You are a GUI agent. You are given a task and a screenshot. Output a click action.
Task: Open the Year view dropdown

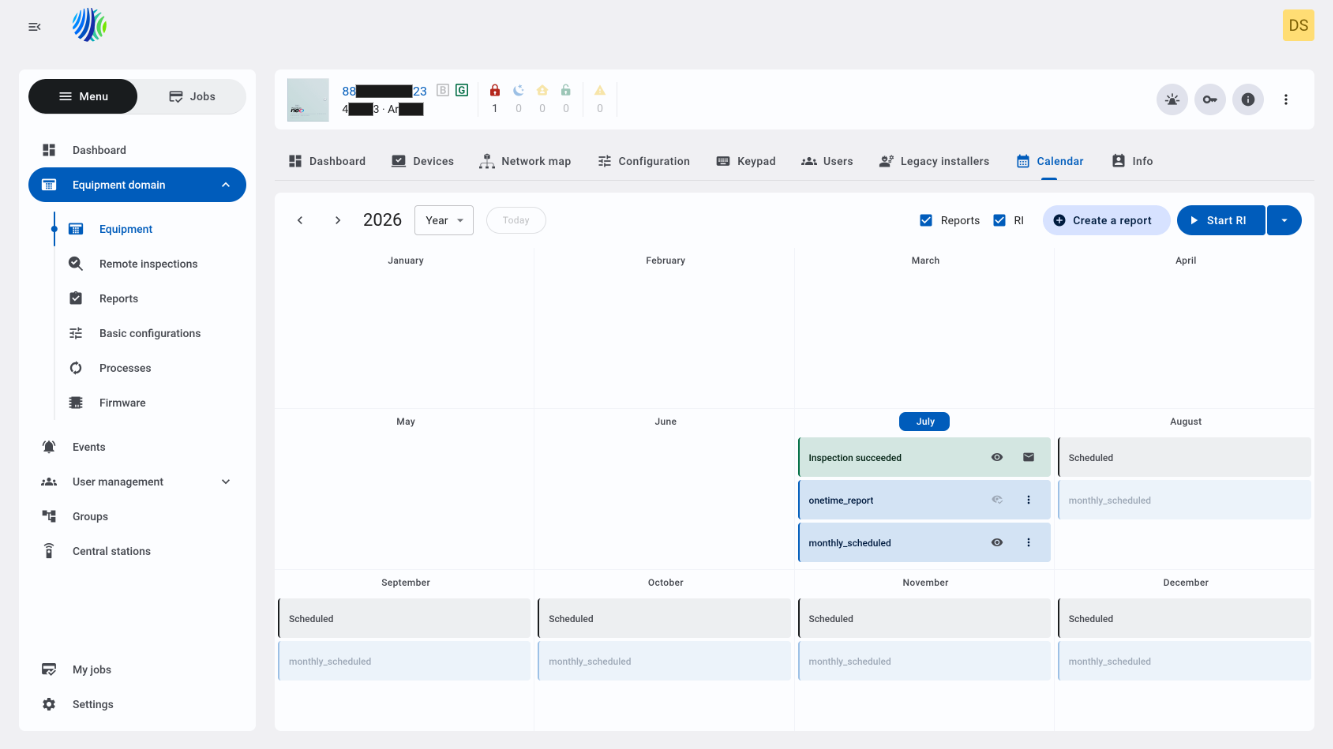pyautogui.click(x=444, y=220)
